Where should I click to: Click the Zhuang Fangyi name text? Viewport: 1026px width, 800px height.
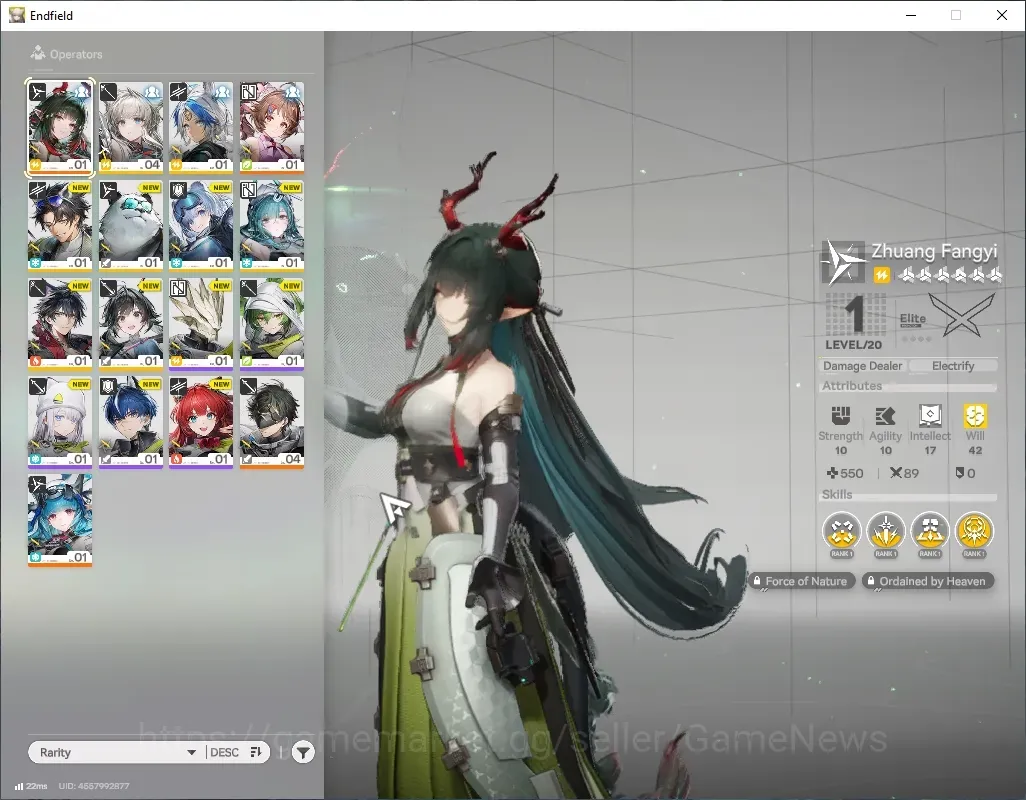[934, 251]
